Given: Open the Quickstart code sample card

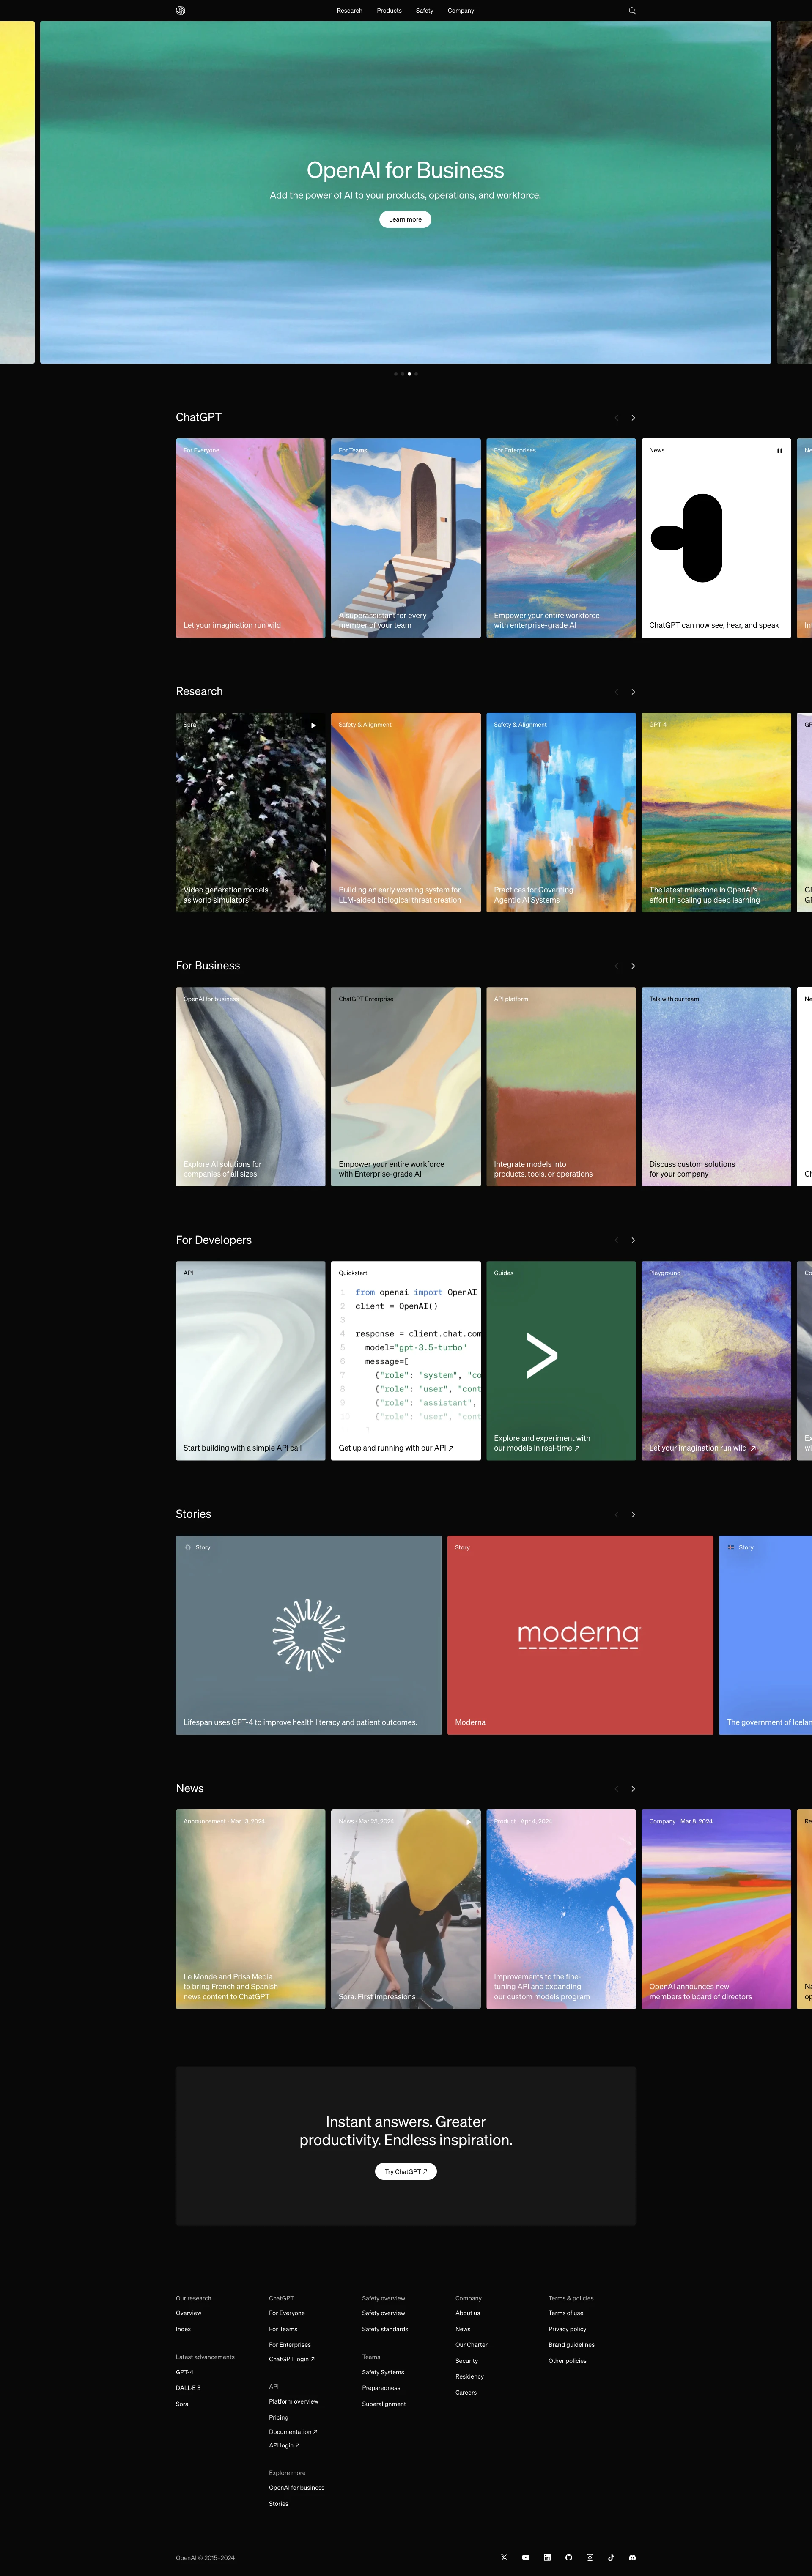Looking at the screenshot, I should point(406,1361).
